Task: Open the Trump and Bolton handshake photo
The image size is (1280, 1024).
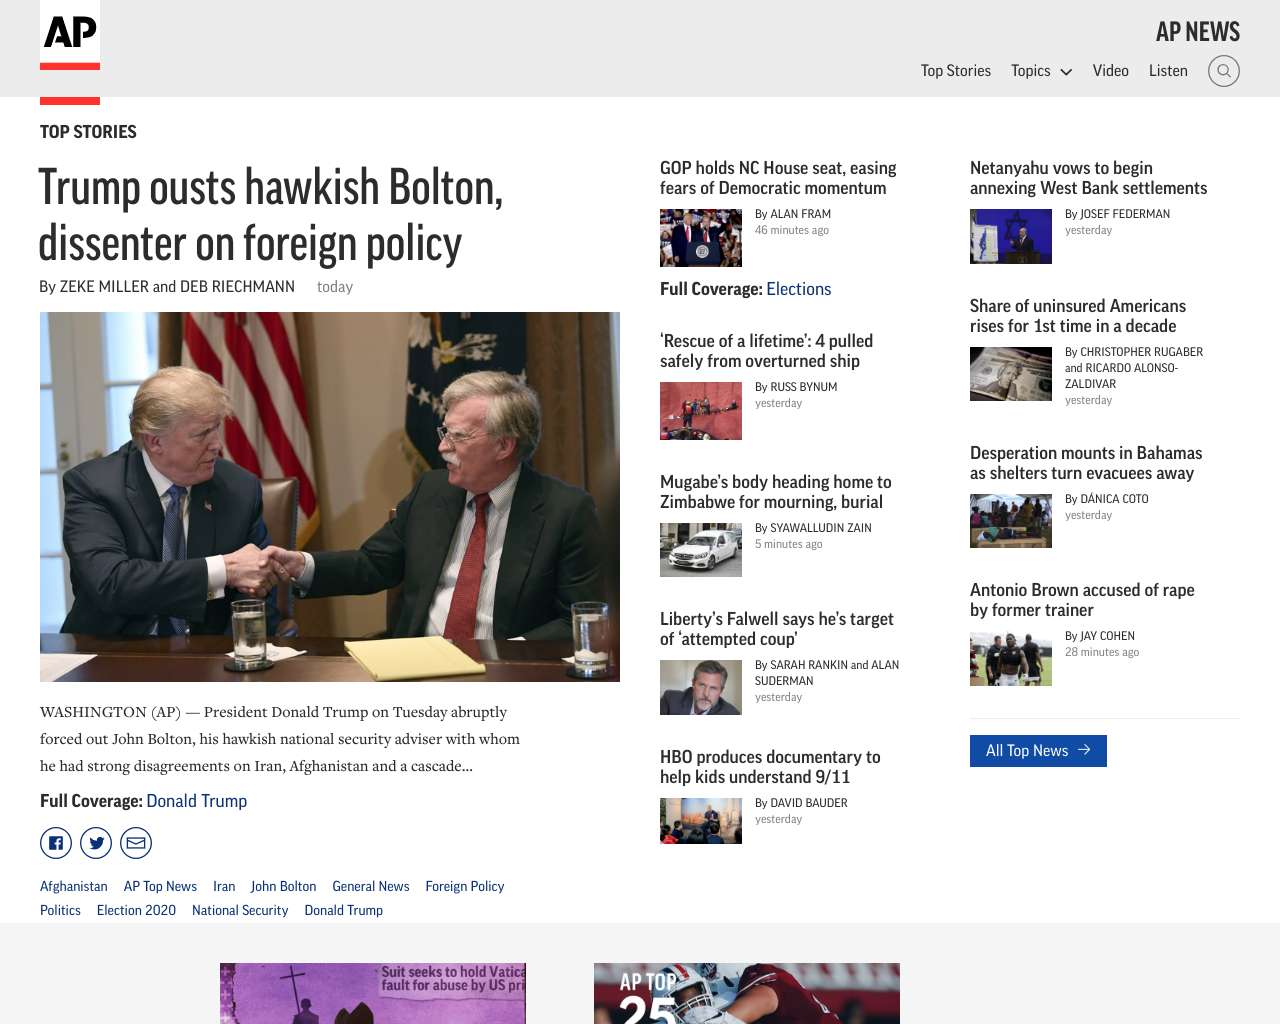Action: pos(330,497)
